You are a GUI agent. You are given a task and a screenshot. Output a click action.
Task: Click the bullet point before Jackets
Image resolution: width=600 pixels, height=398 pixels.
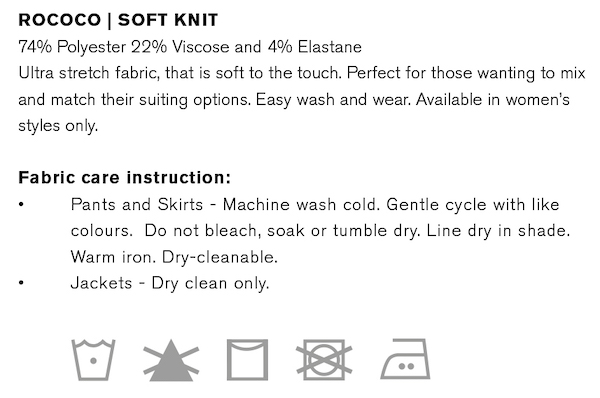(x=21, y=283)
